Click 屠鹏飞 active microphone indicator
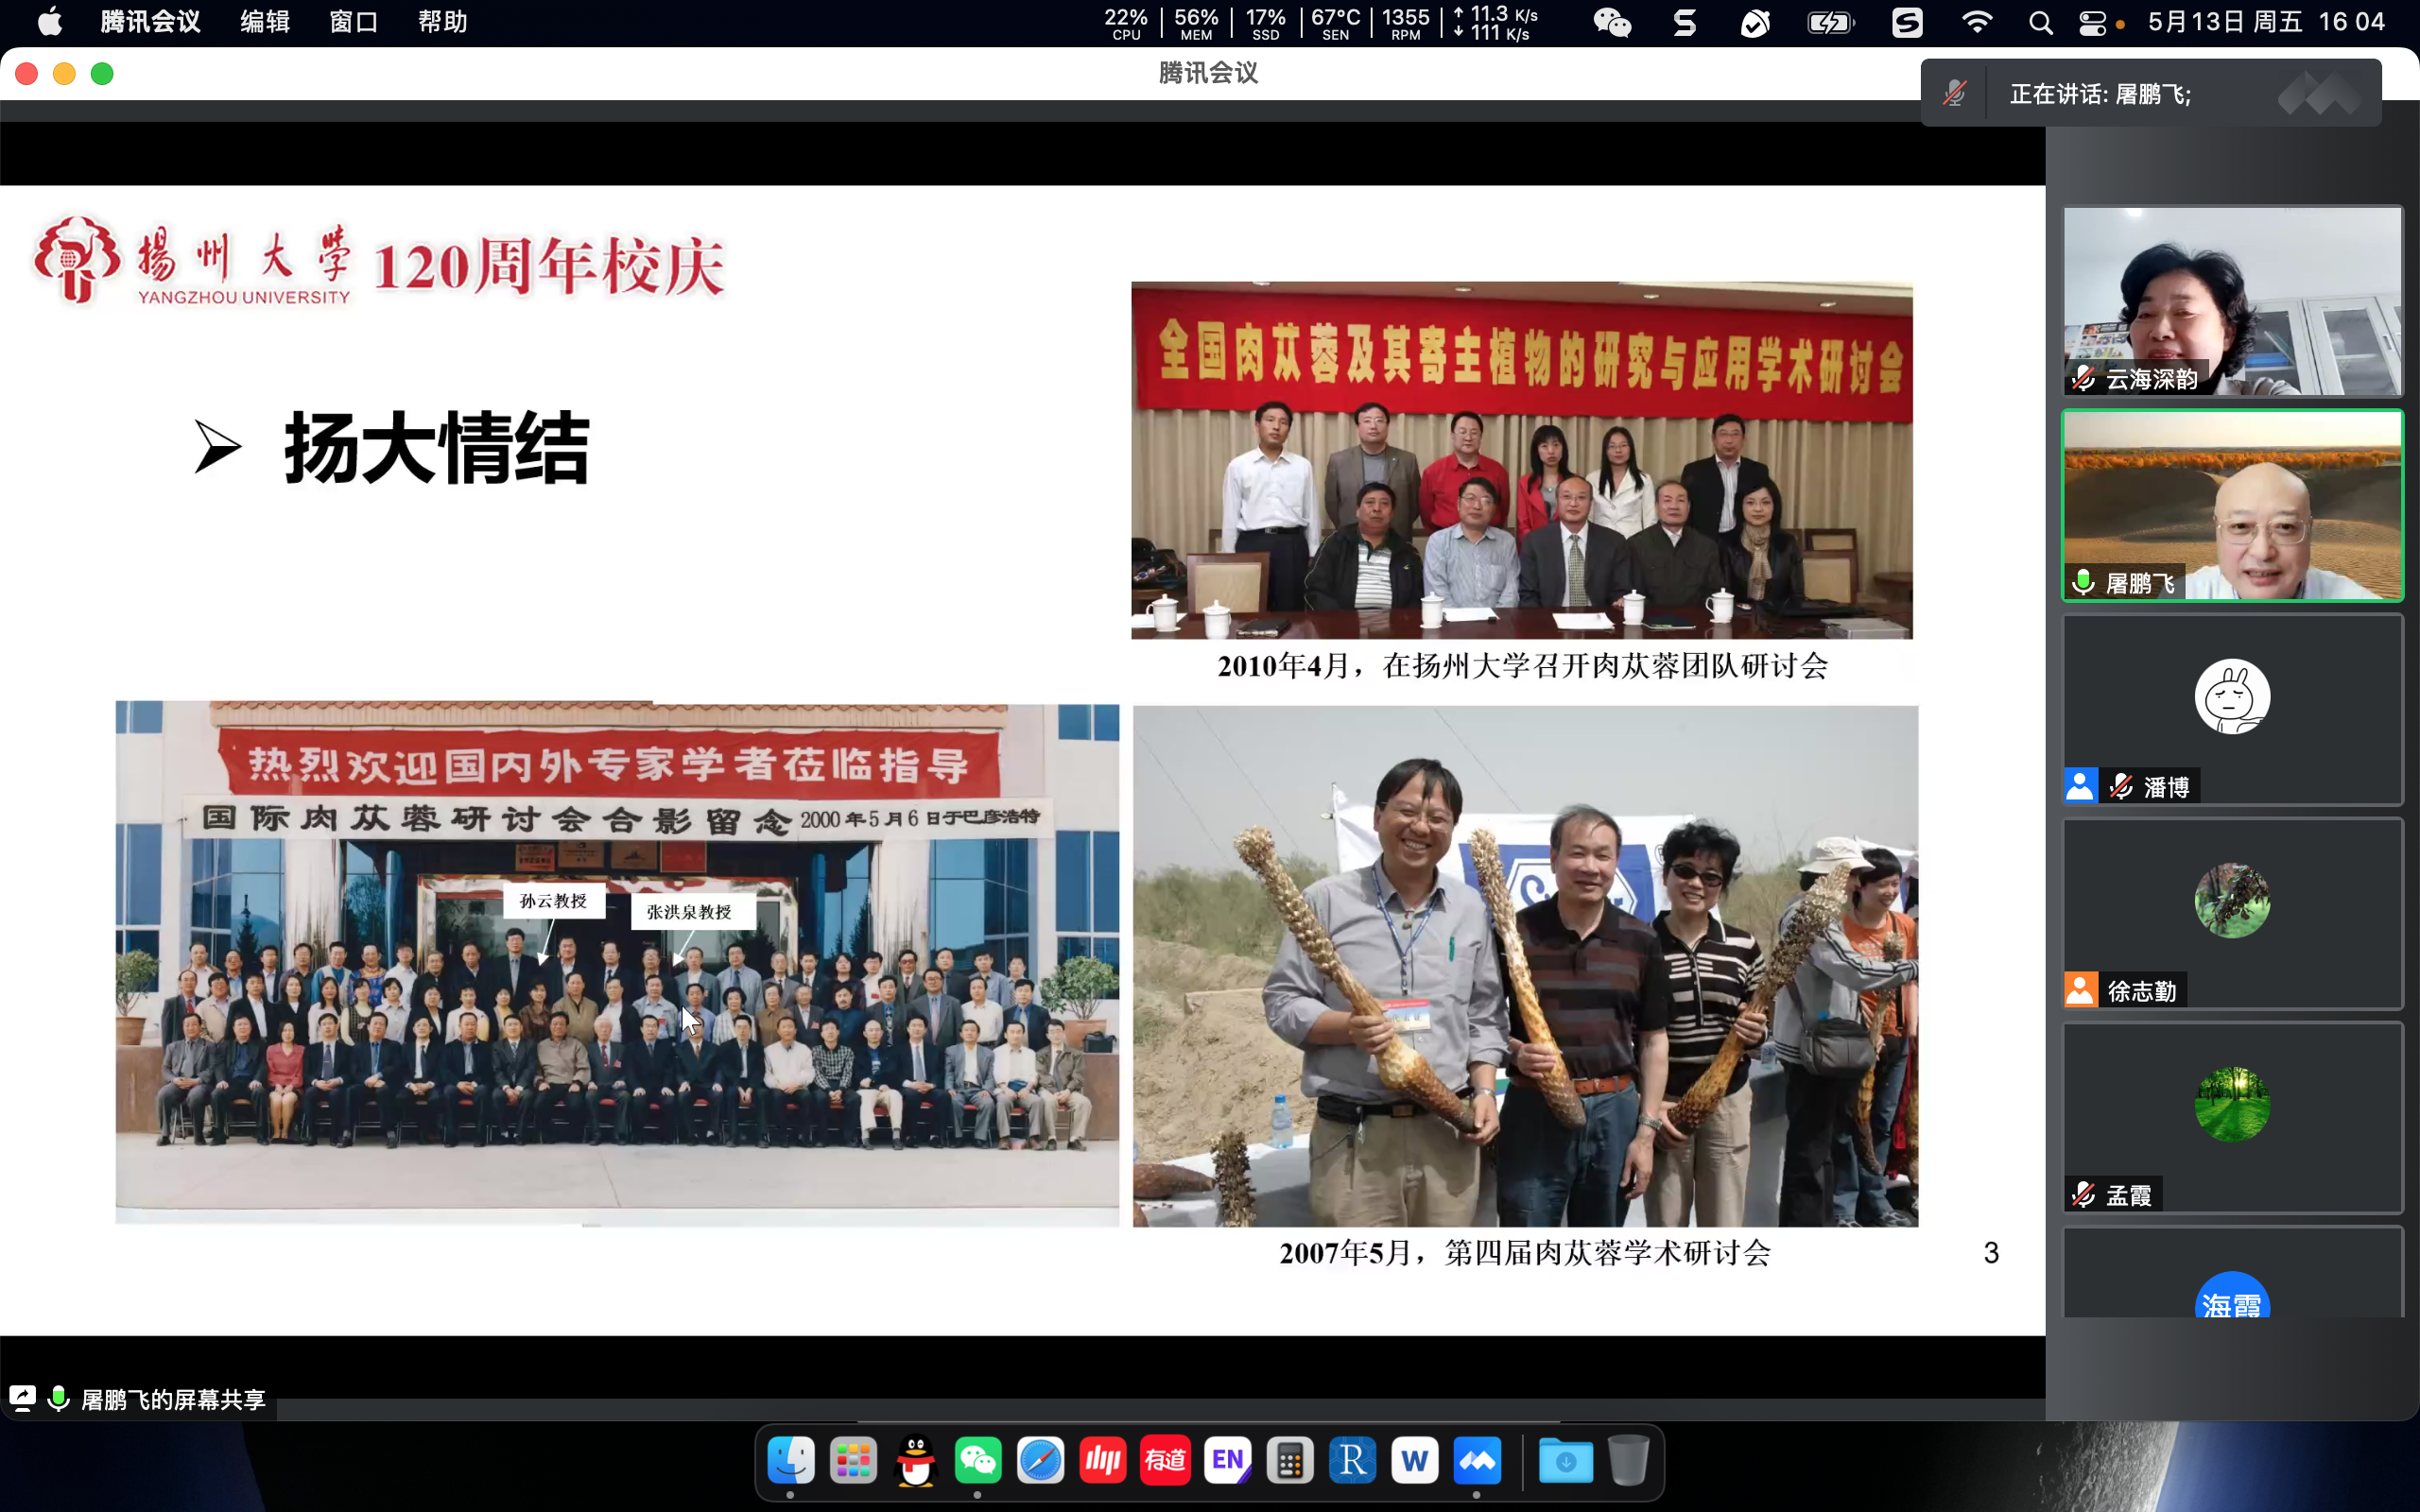The image size is (2420, 1512). 2084,583
